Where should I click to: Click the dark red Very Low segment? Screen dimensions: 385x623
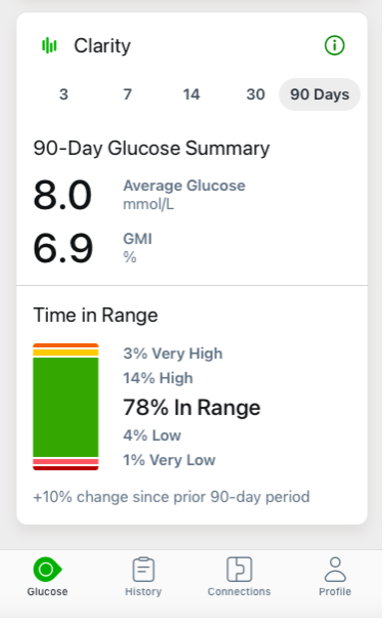click(66, 468)
